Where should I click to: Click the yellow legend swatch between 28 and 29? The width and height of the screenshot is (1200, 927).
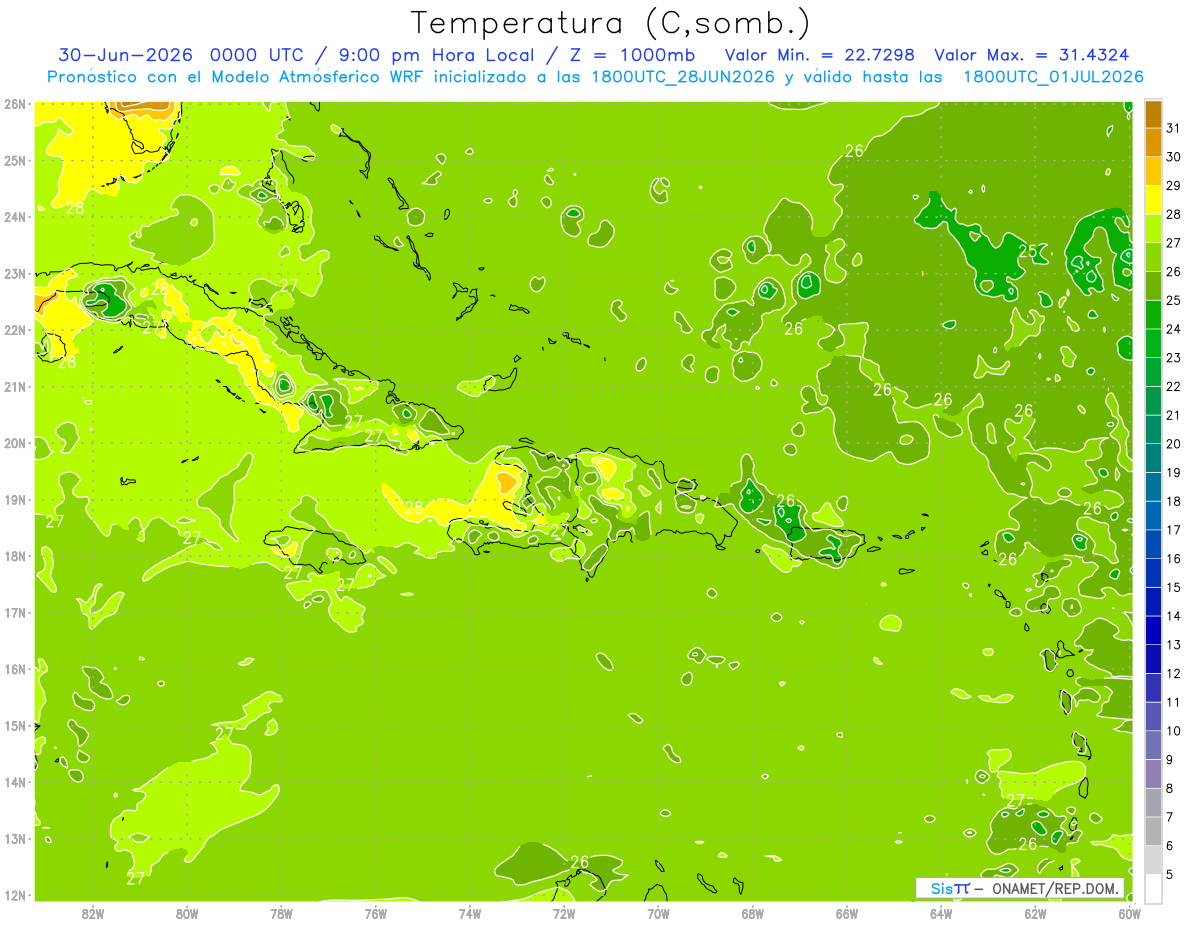(x=1153, y=199)
